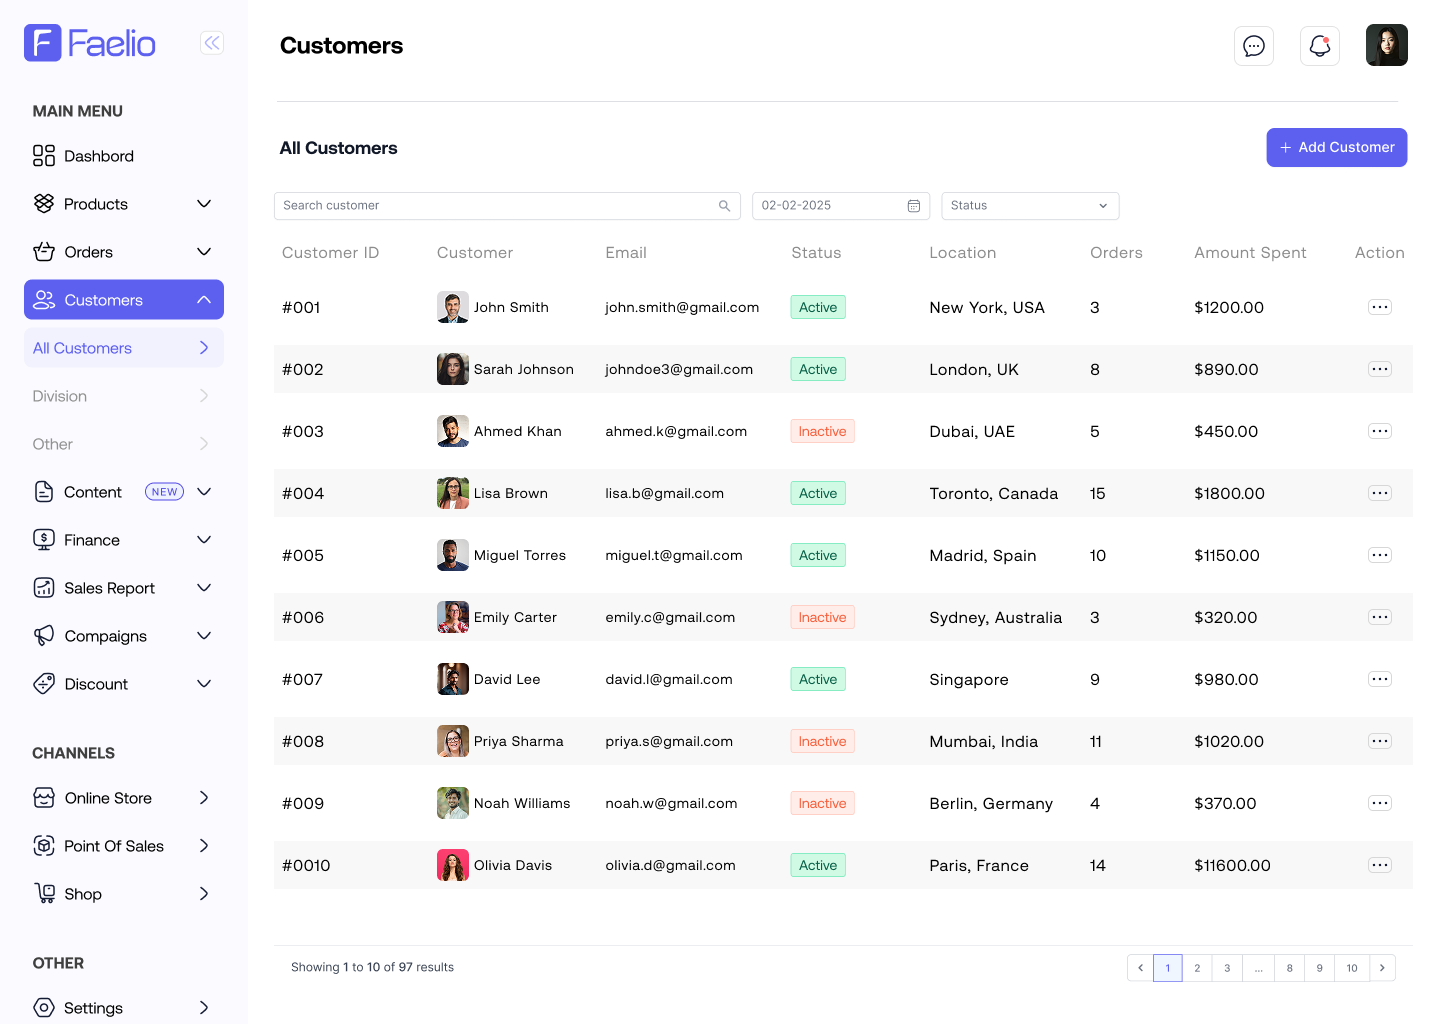Open Online Store channel
1440x1024 pixels.
tap(108, 798)
